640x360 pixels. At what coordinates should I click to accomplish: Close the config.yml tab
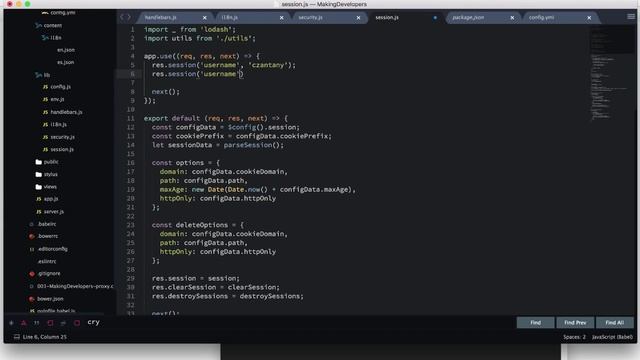point(589,18)
